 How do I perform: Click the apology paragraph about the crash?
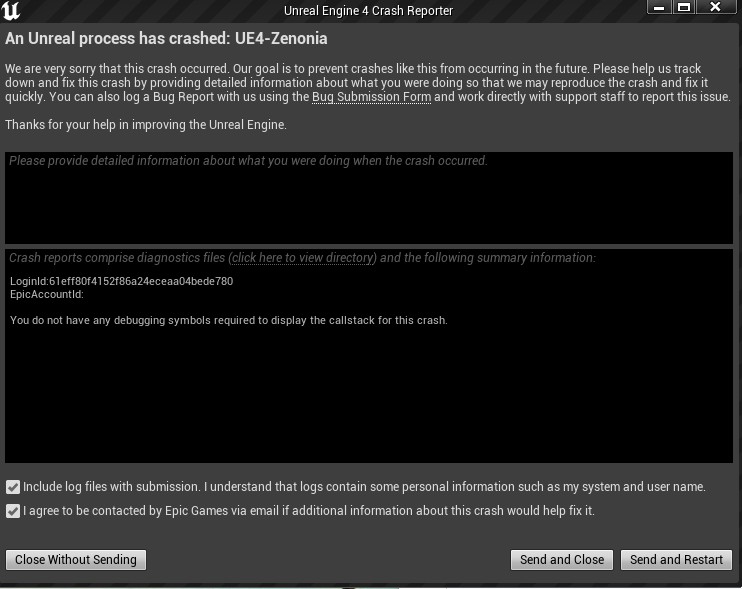tap(369, 82)
